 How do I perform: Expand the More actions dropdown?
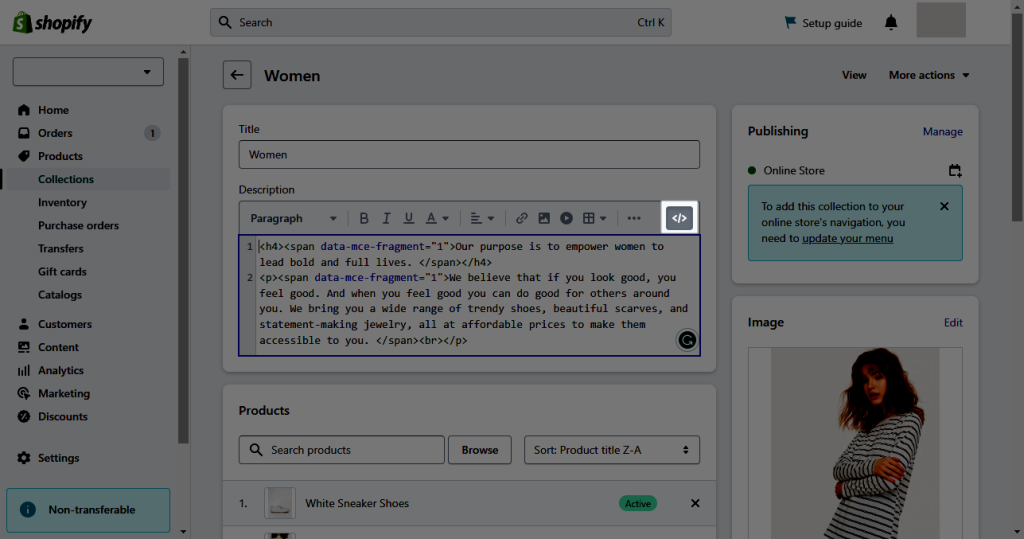tap(929, 75)
